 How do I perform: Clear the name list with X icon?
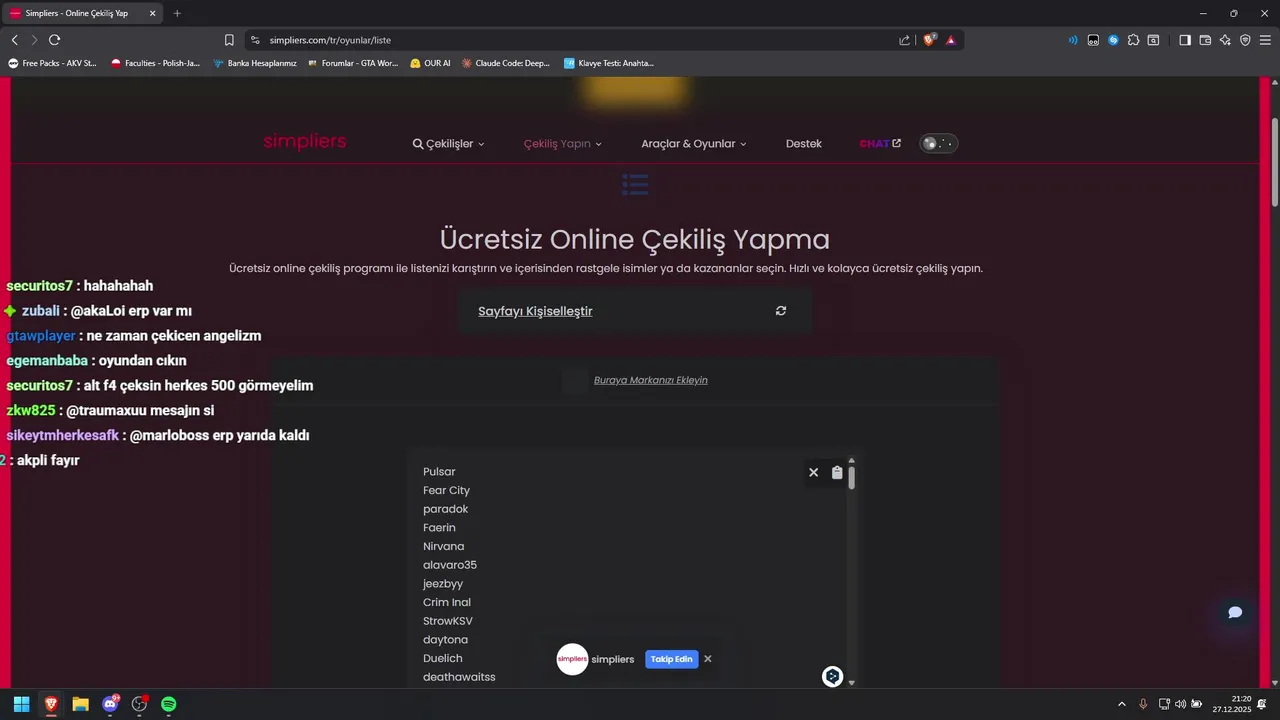click(813, 472)
